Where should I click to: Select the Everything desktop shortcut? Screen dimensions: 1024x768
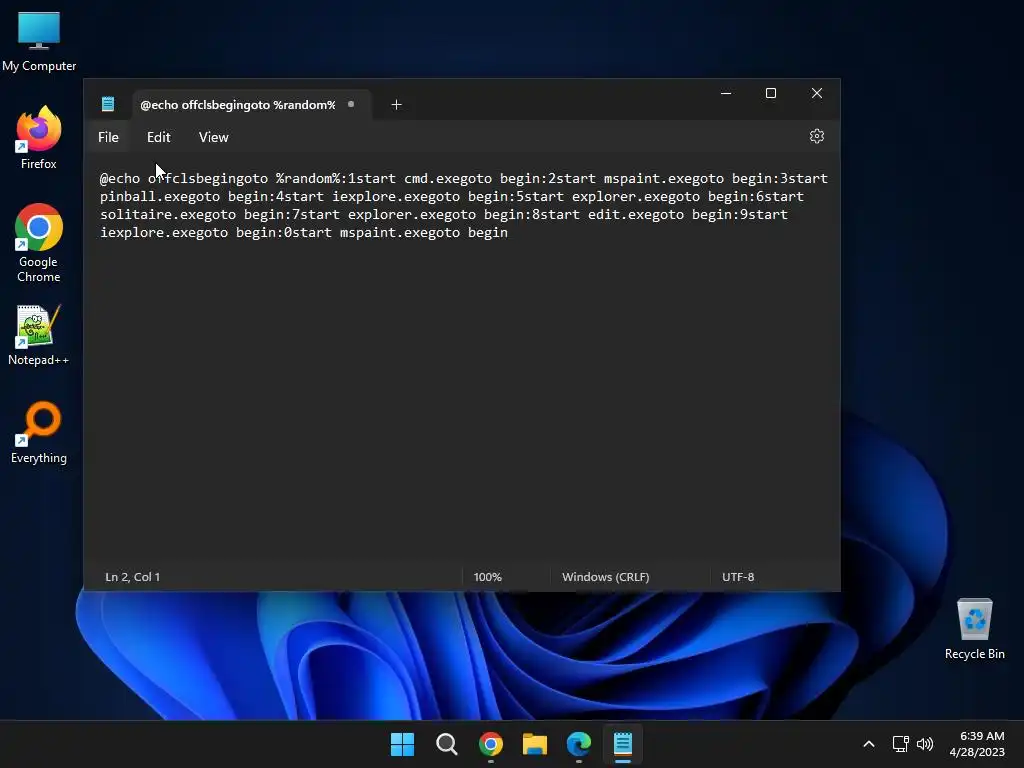coord(39,433)
